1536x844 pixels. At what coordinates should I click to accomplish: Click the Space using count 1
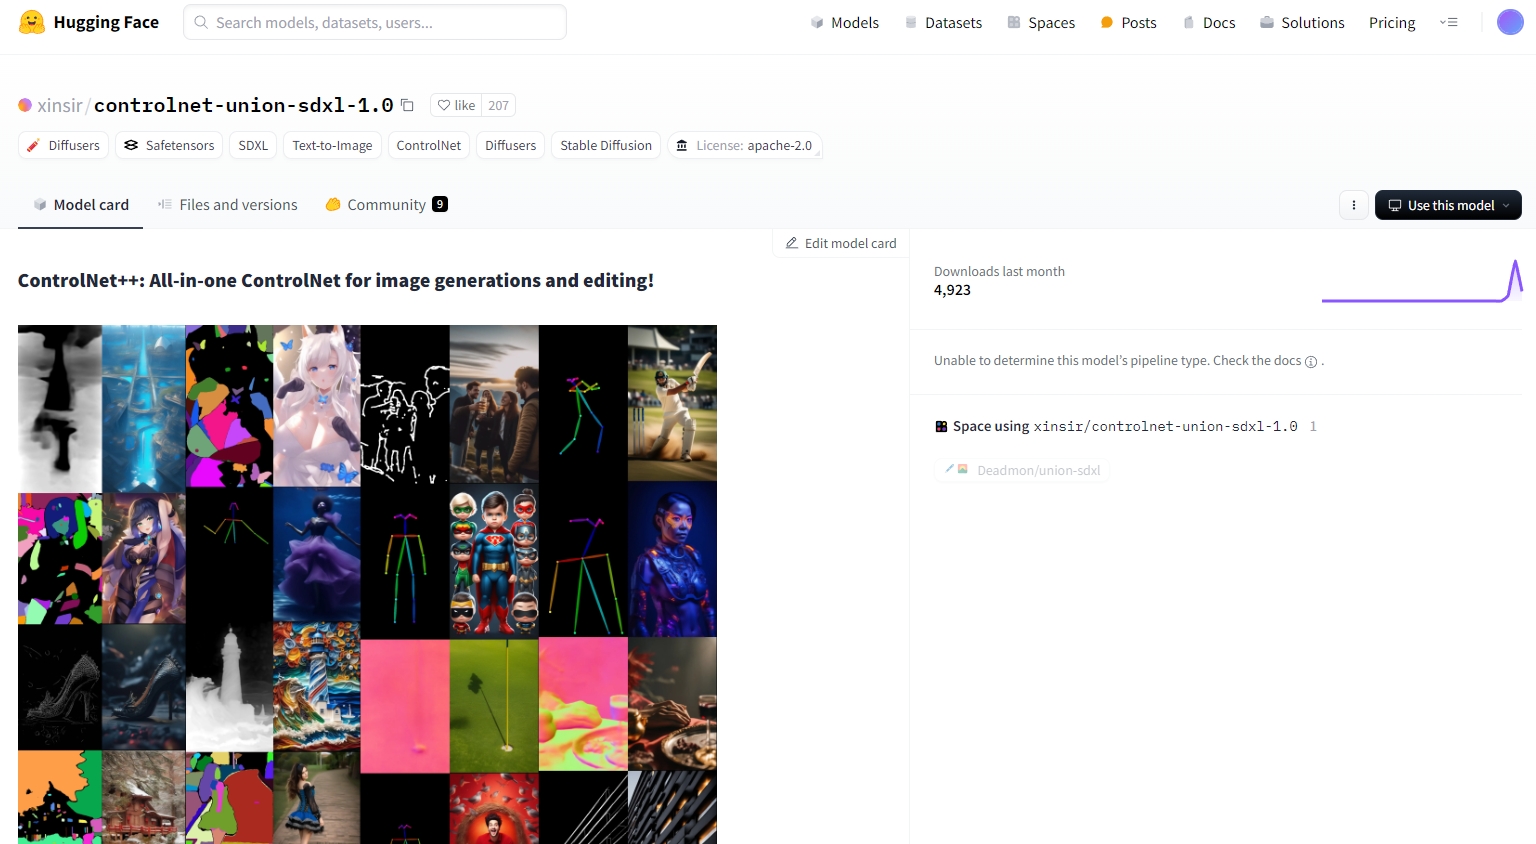1313,427
